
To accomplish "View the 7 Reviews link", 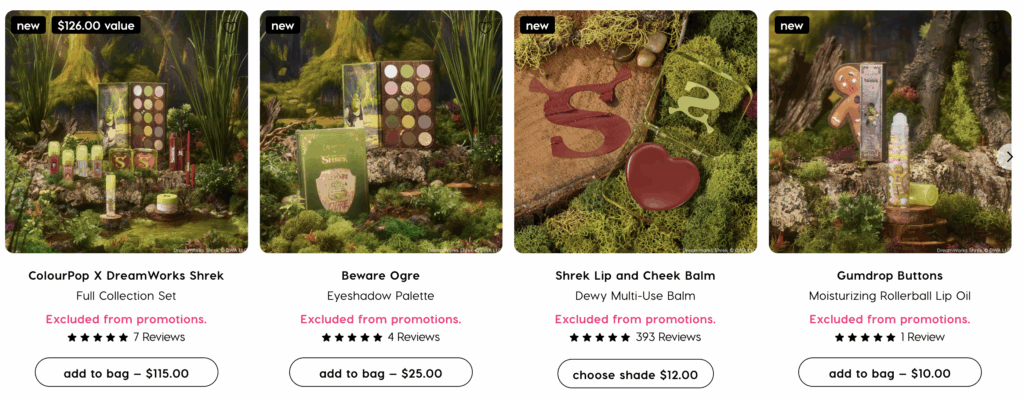I will point(159,338).
